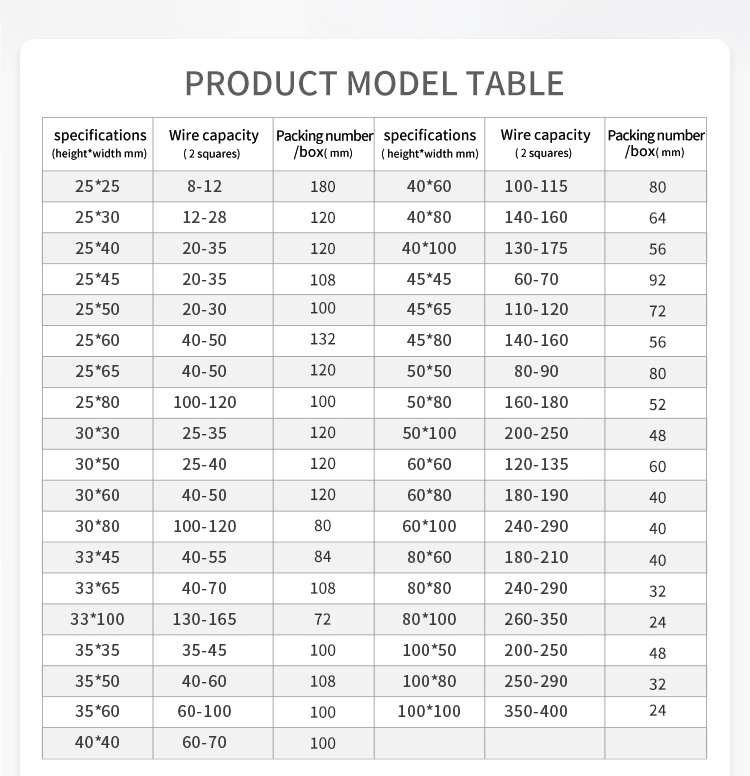The width and height of the screenshot is (750, 776).
Task: Click the right Wire capacity column header
Action: coord(545,143)
